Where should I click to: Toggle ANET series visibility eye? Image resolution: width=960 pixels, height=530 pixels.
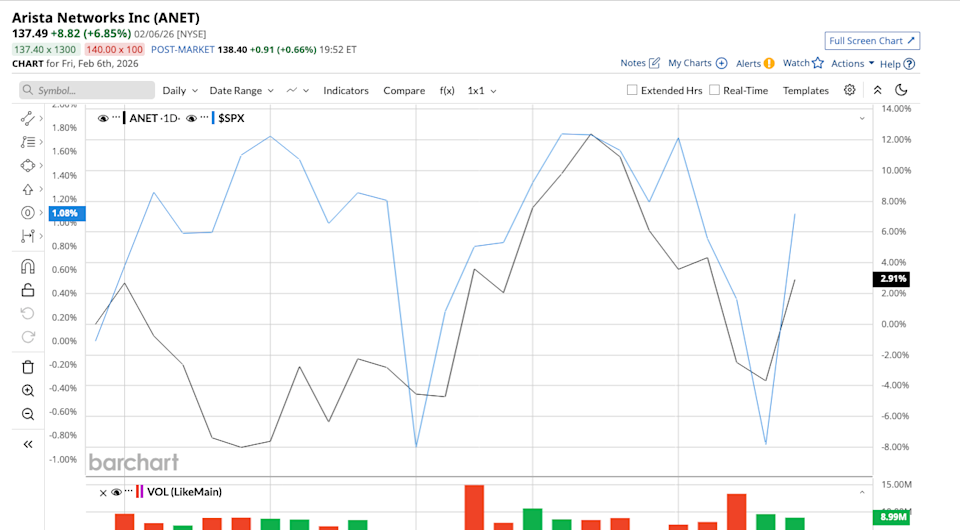point(103,118)
